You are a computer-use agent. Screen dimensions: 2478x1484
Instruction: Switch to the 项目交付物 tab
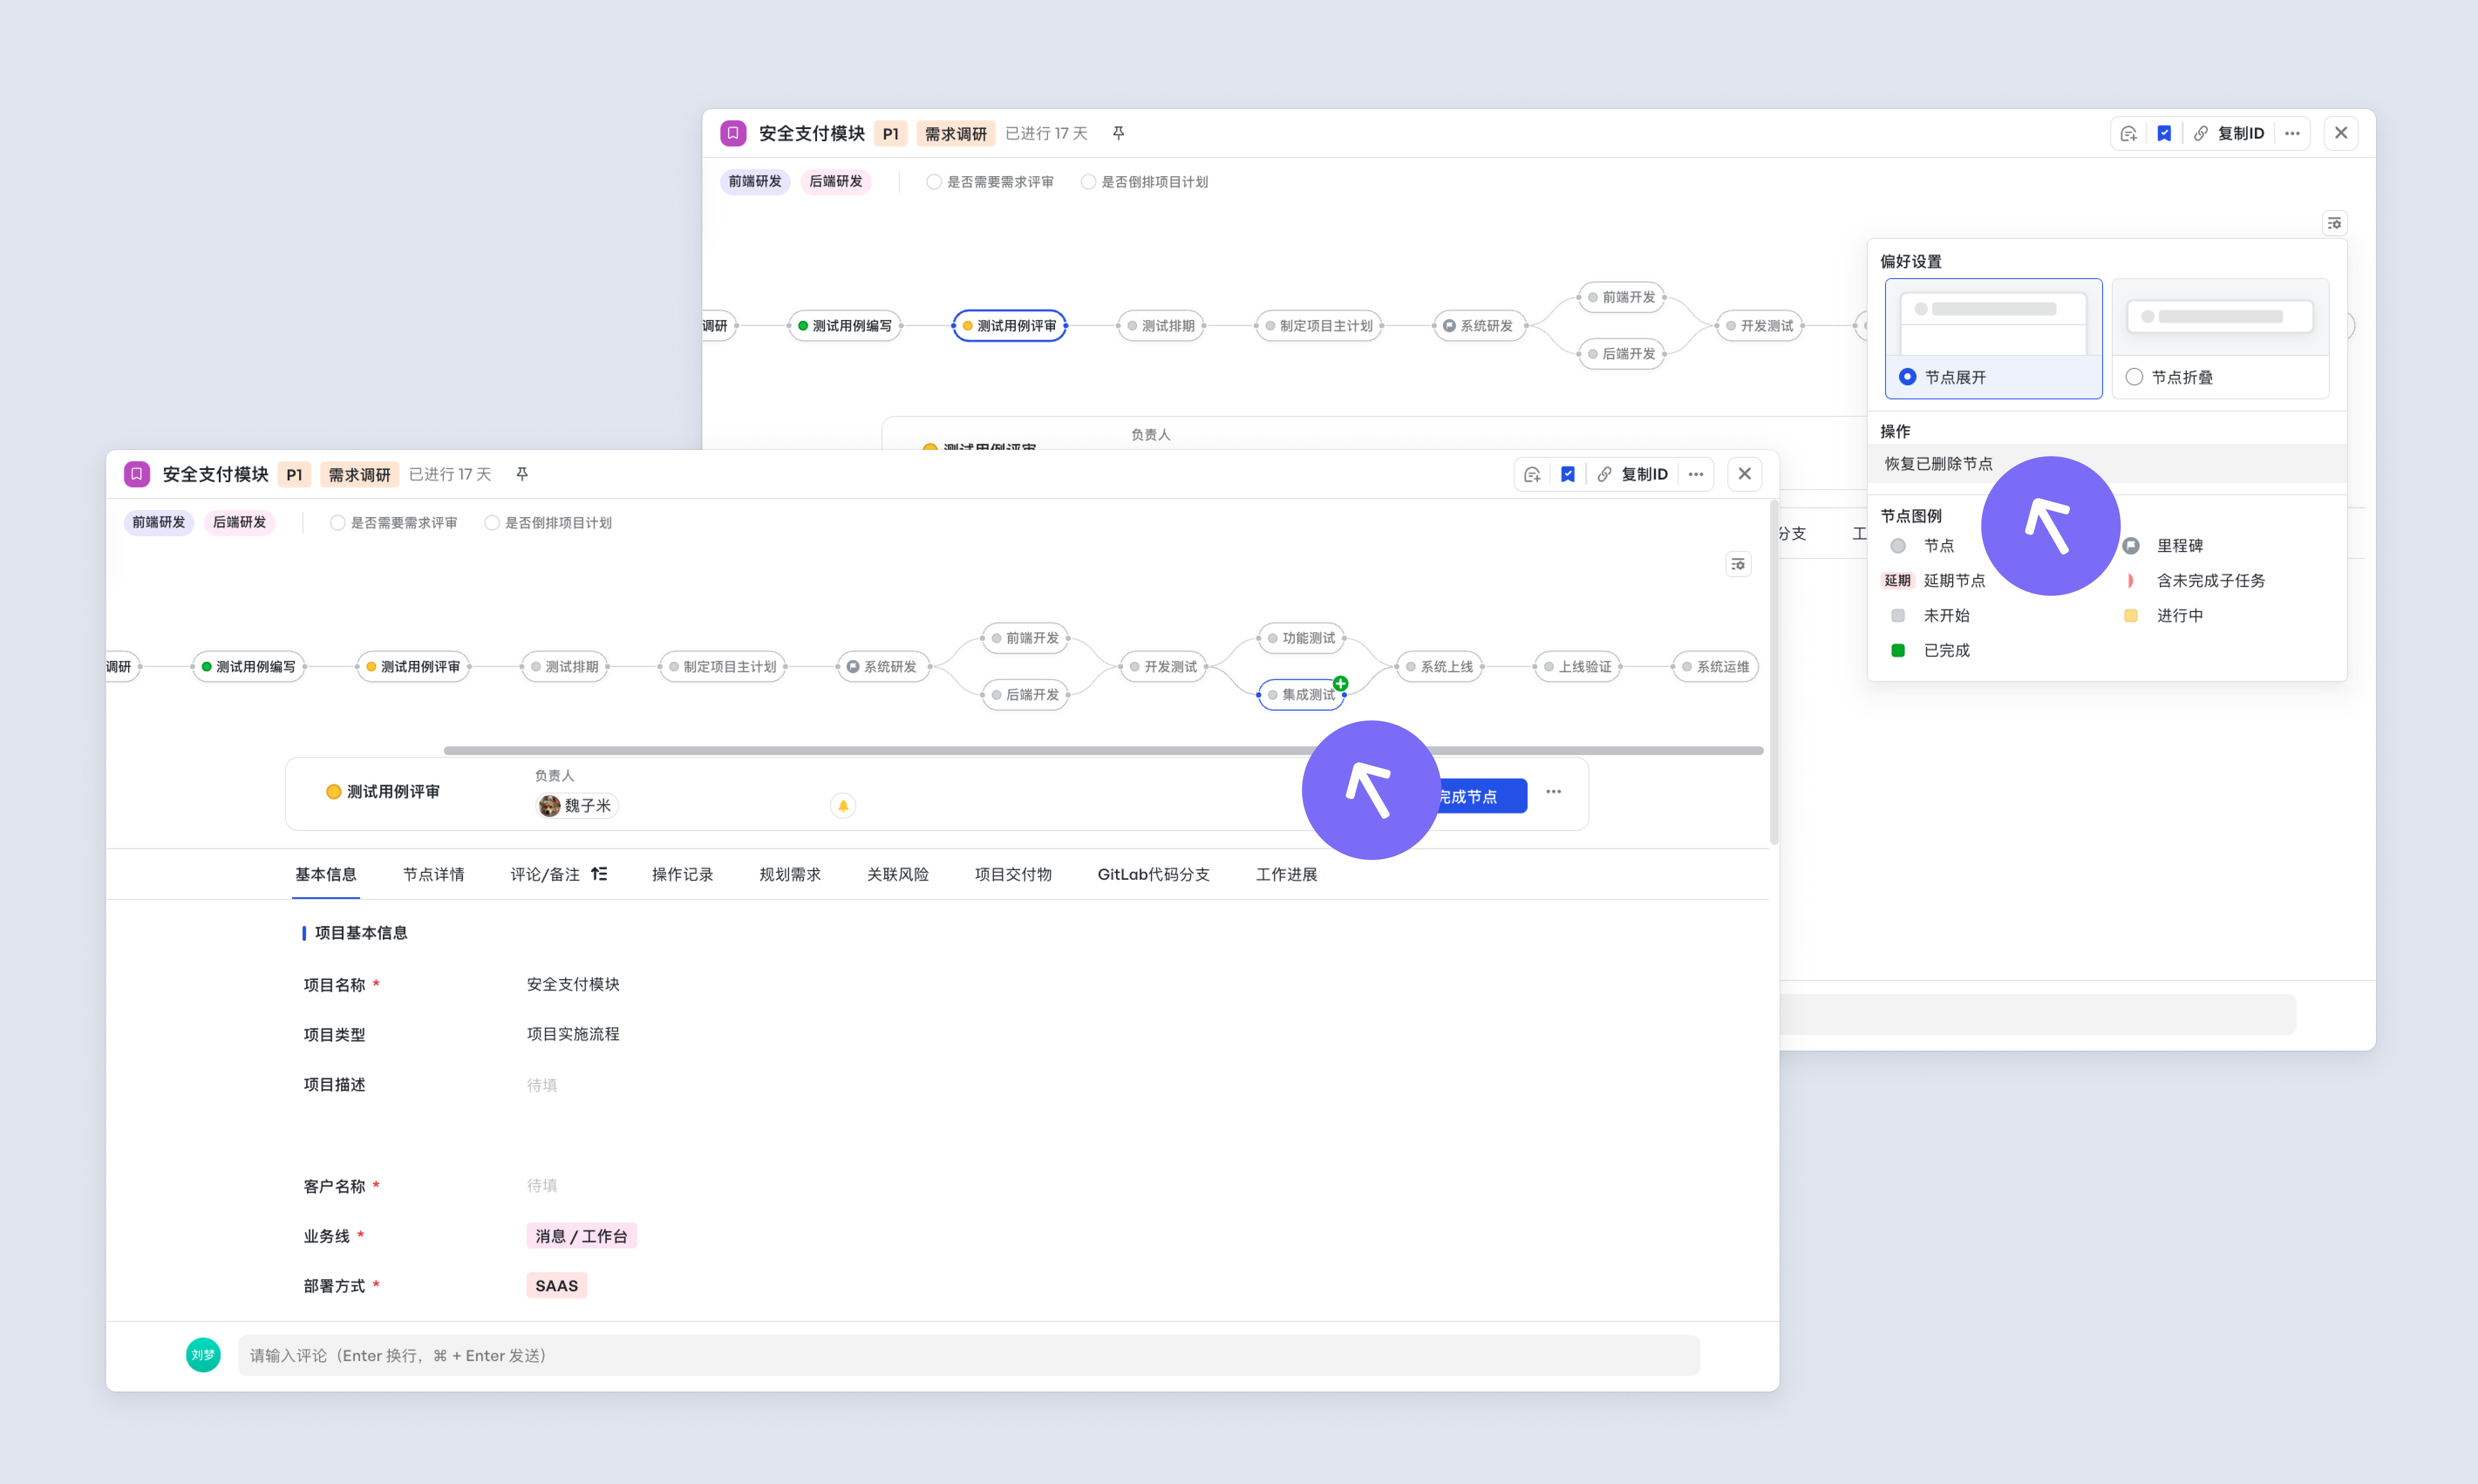1013,874
